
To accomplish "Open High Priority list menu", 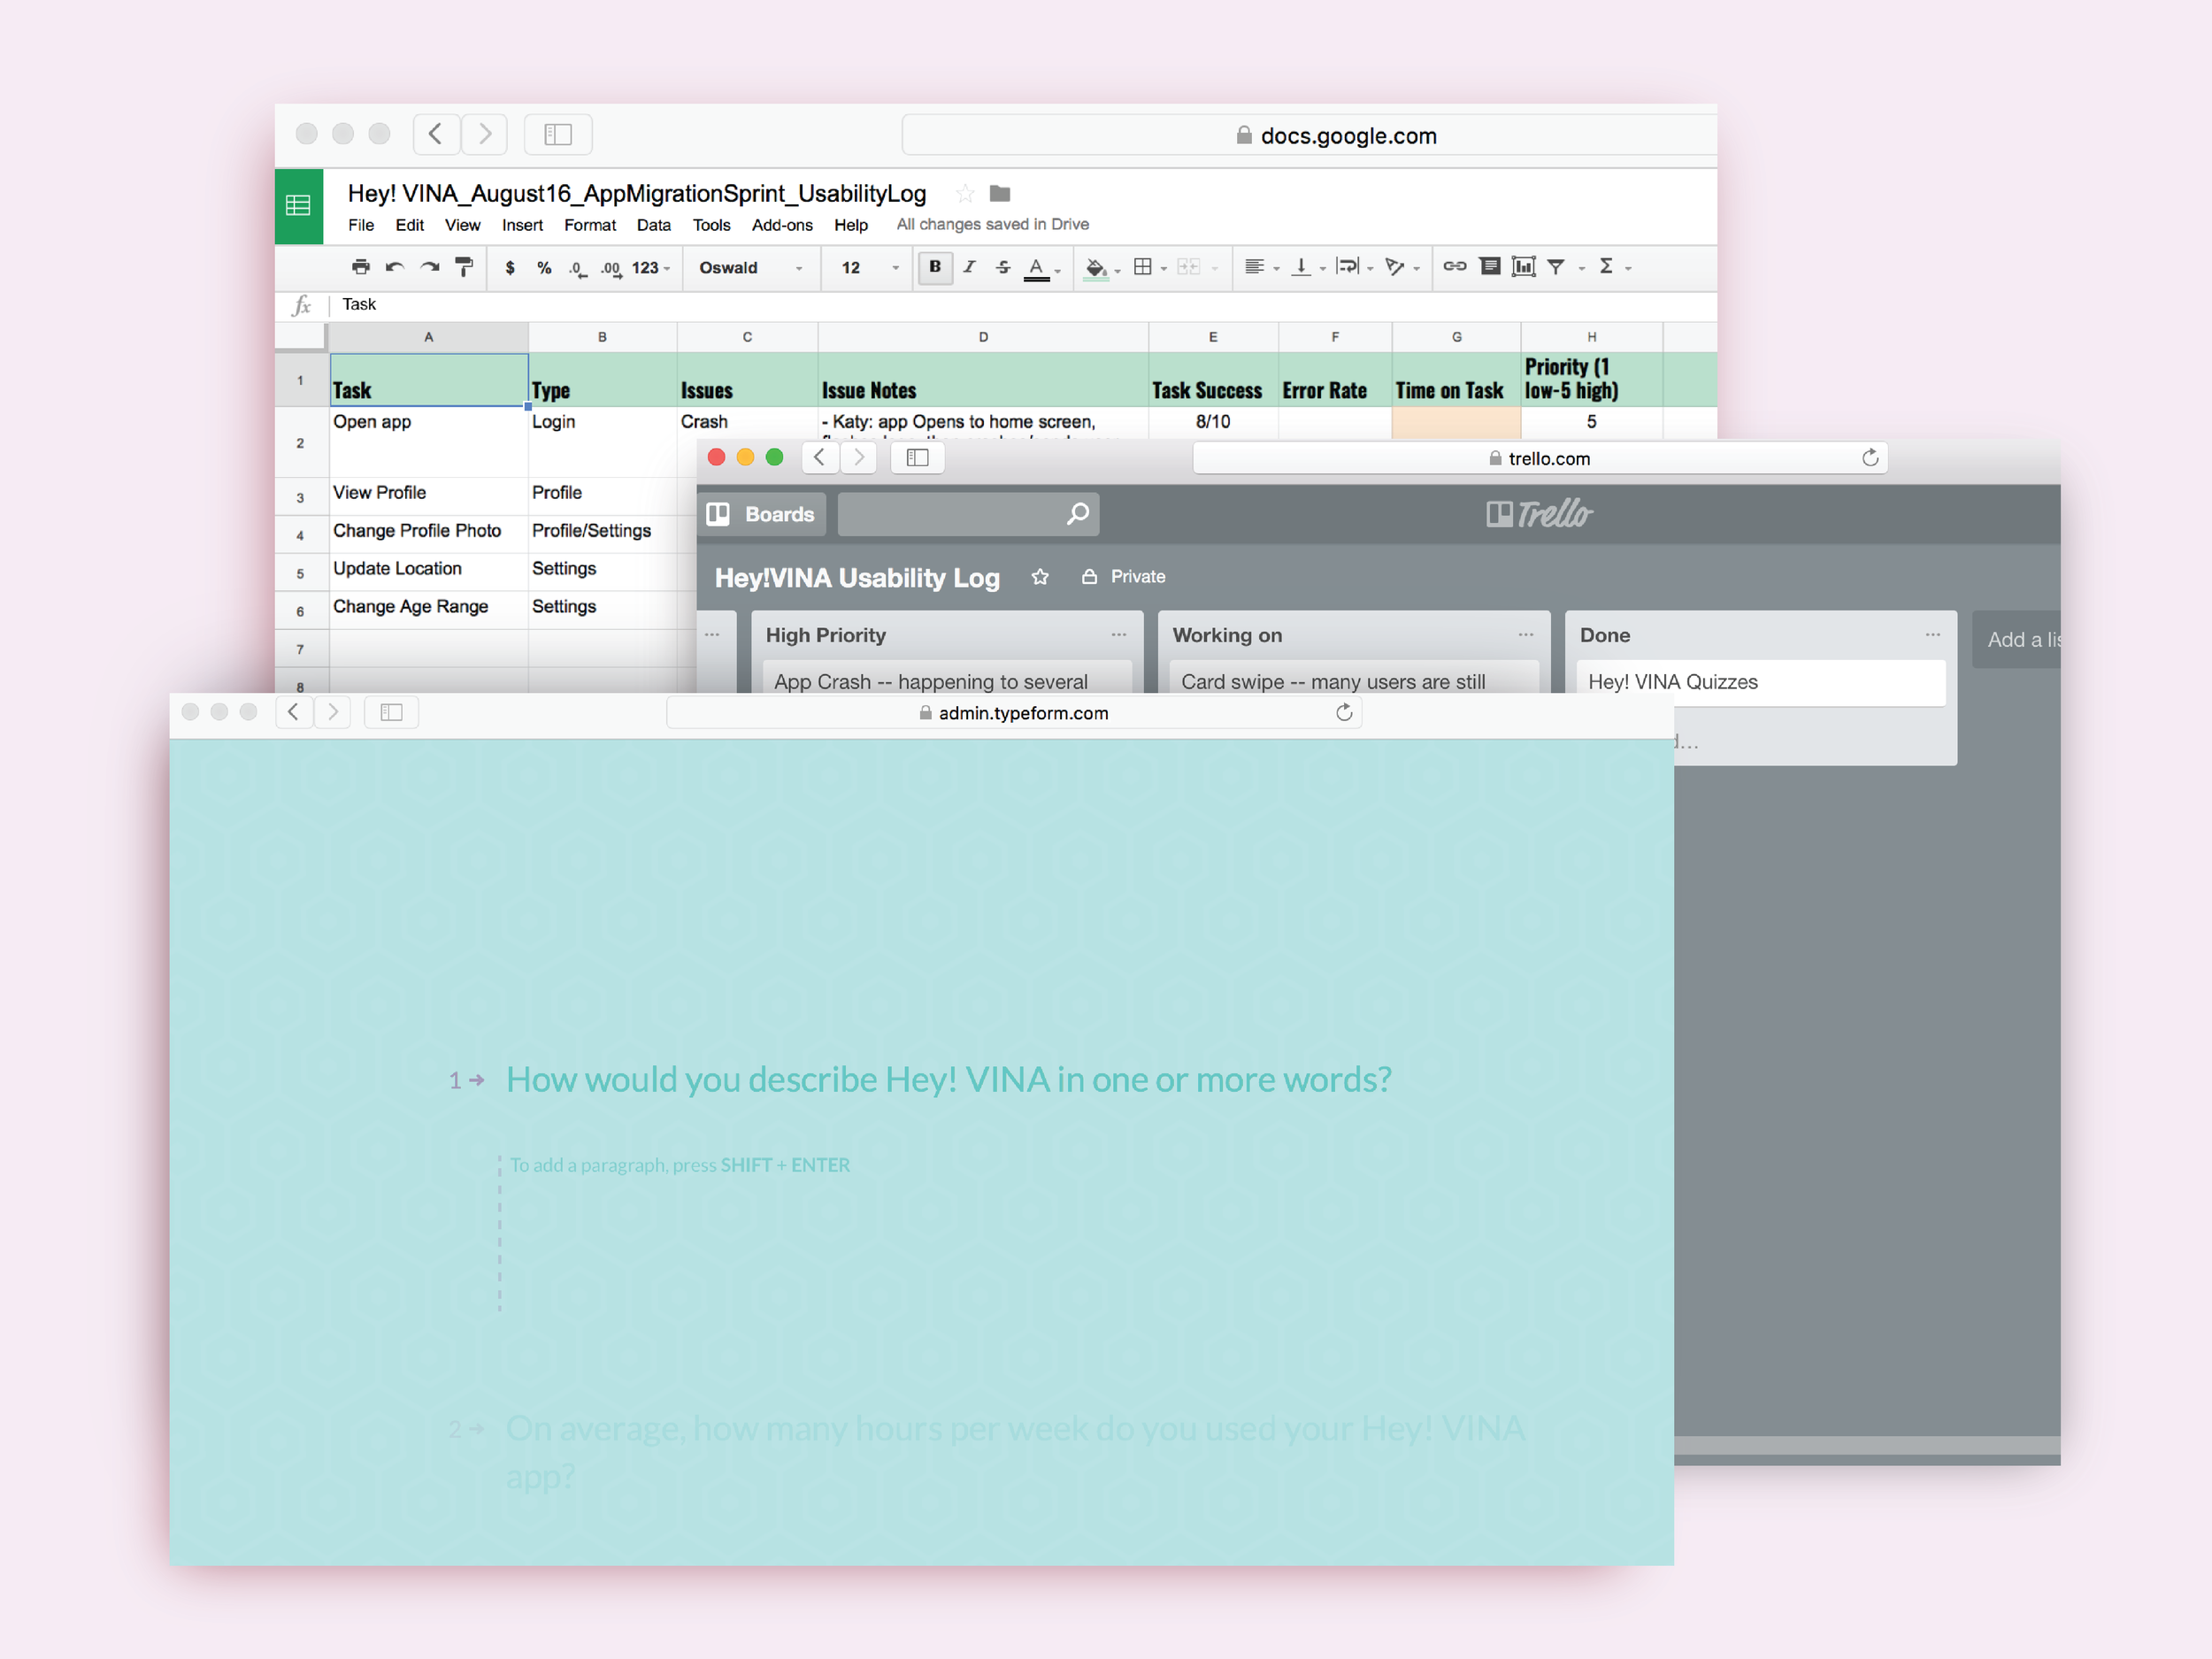I will coord(1119,635).
